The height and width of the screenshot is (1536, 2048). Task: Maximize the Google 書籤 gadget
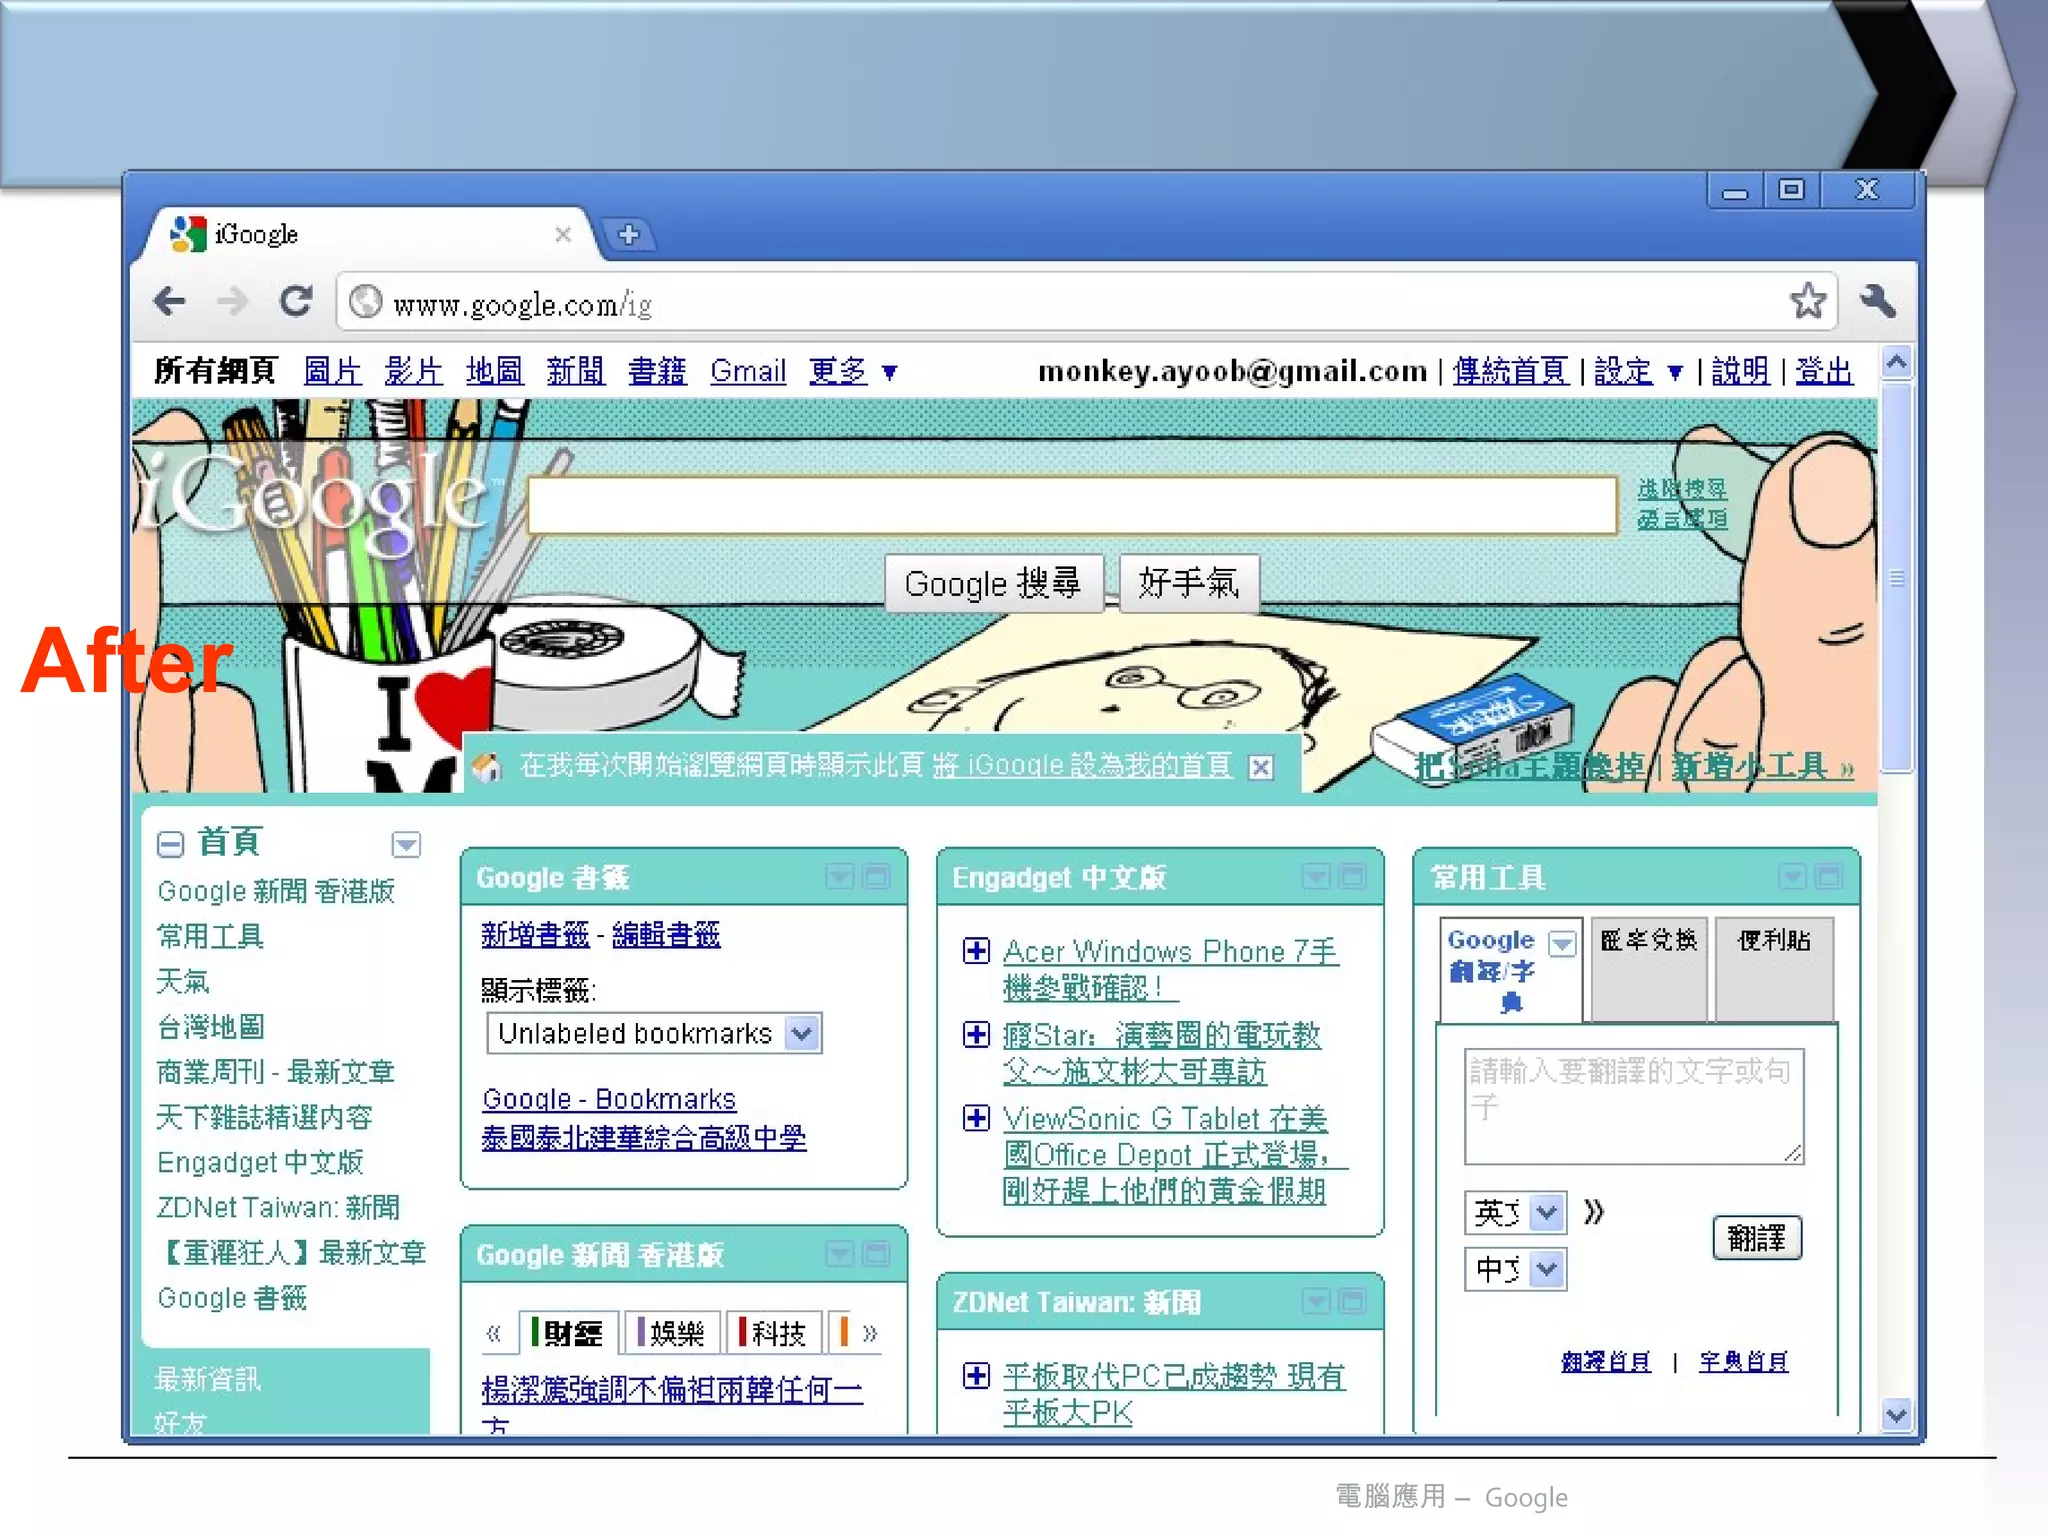click(x=876, y=877)
